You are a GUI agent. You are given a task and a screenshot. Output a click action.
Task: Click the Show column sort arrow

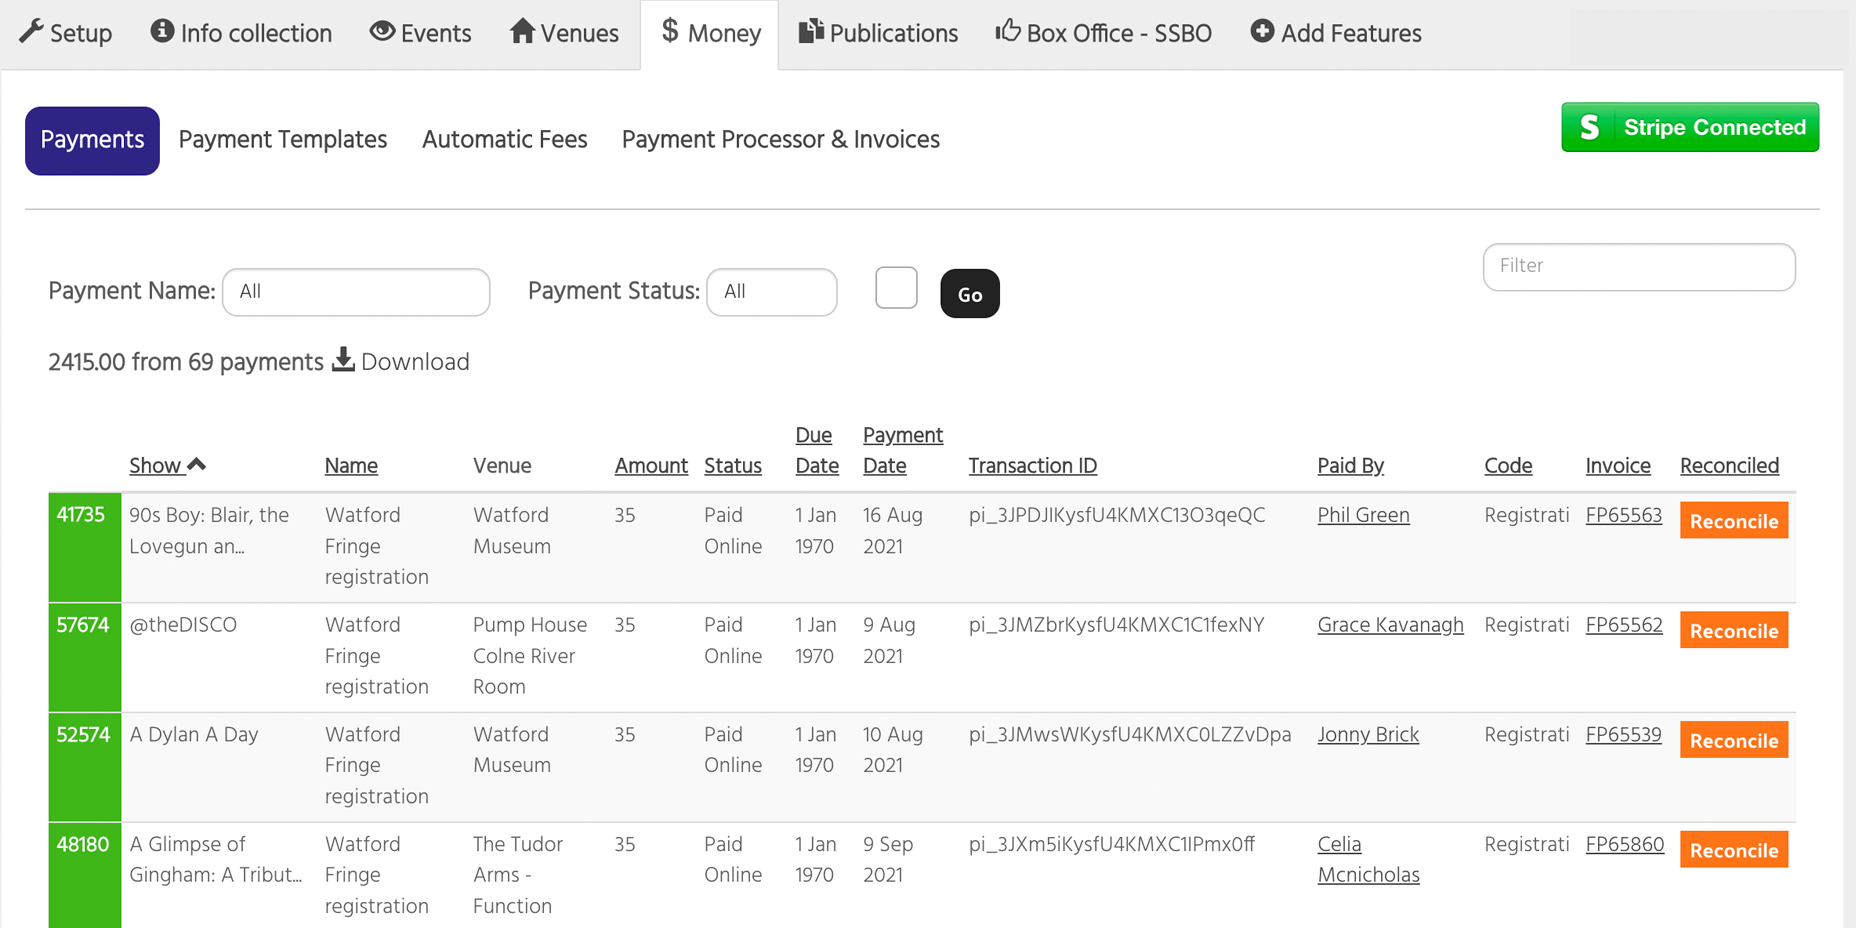196,464
